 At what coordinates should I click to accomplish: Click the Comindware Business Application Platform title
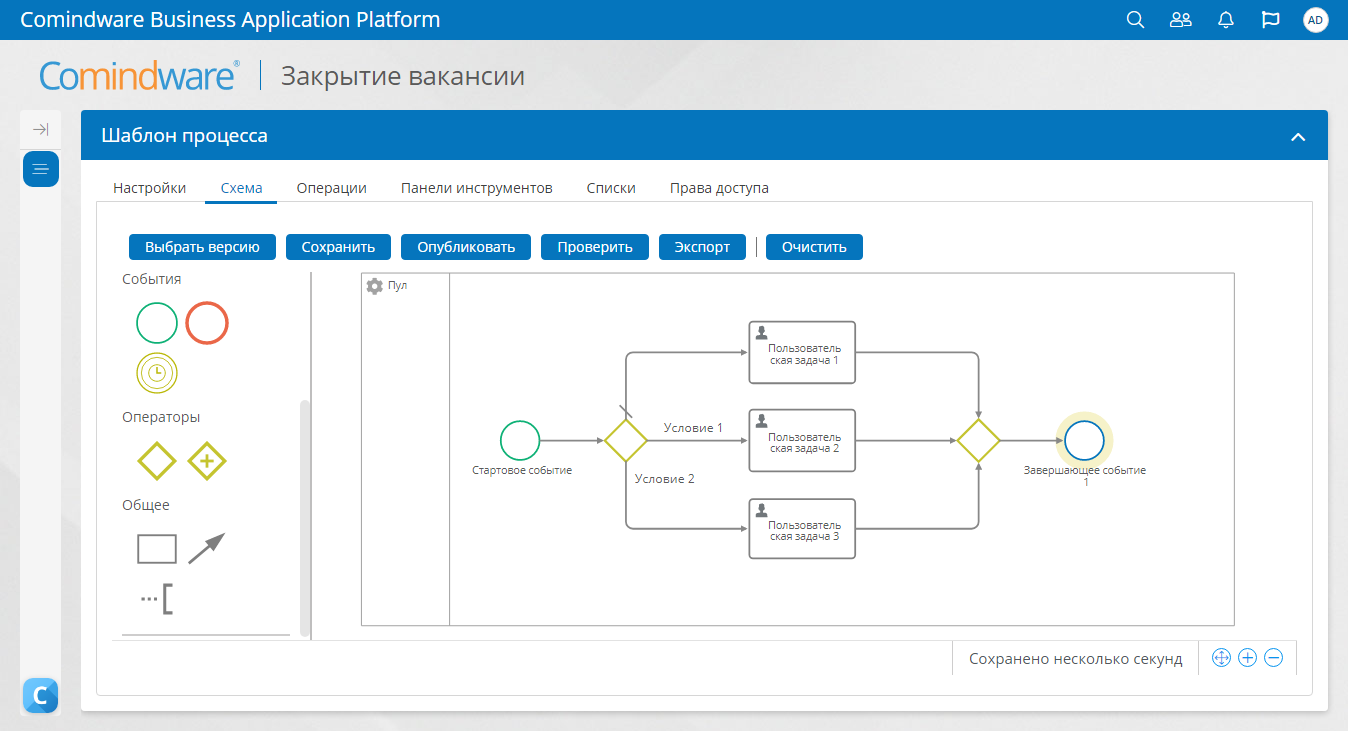(x=230, y=20)
